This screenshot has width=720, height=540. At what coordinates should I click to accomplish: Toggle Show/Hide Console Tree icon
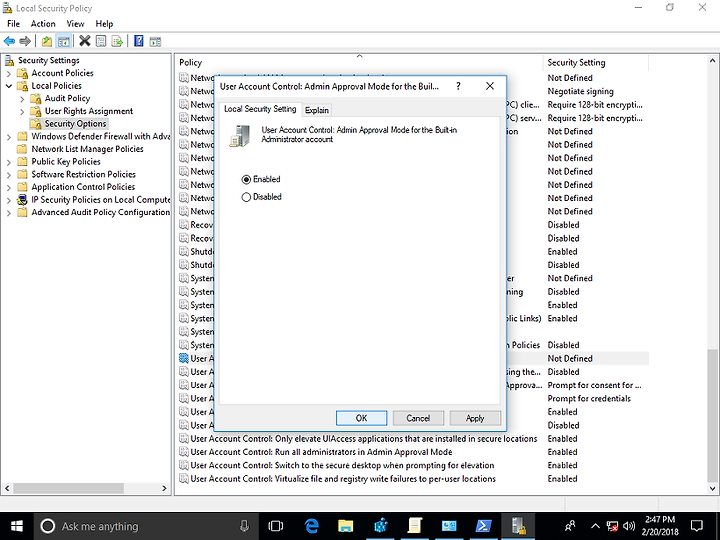coord(63,41)
